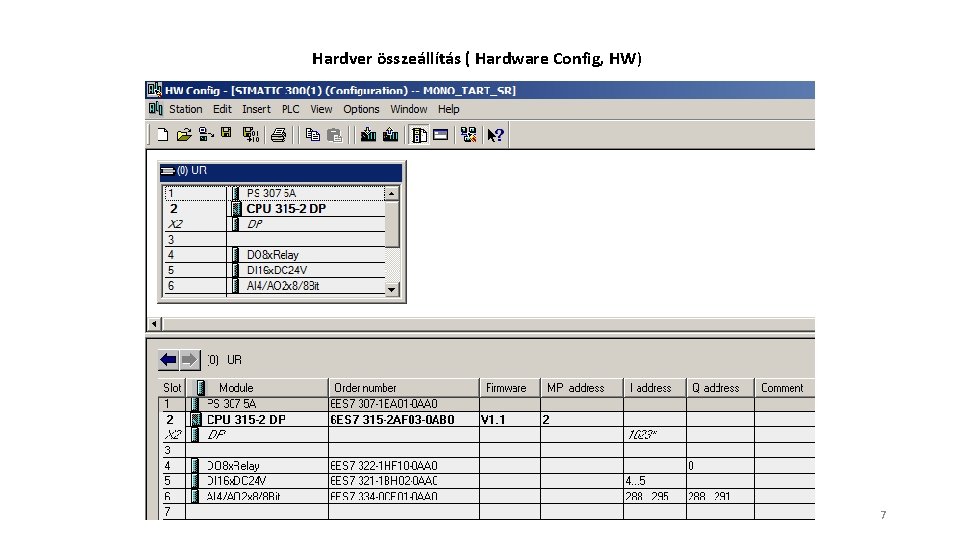960x540 pixels.
Task: Click the Open ONLINE station toolbar icon
Action: [x=206, y=135]
